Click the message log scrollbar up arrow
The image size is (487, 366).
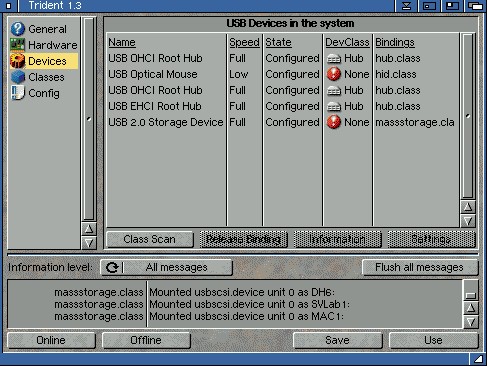coord(471,308)
